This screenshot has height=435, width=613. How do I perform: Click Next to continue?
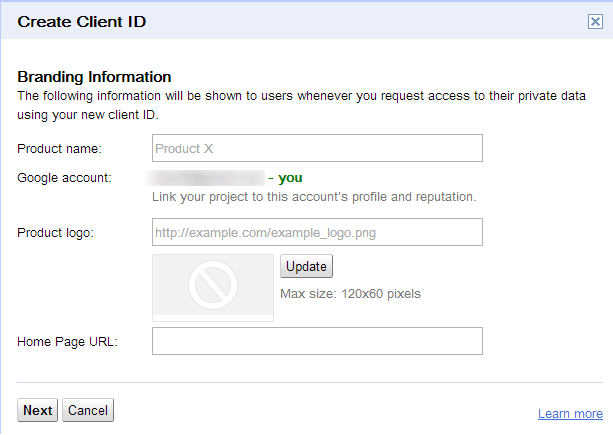pos(38,410)
